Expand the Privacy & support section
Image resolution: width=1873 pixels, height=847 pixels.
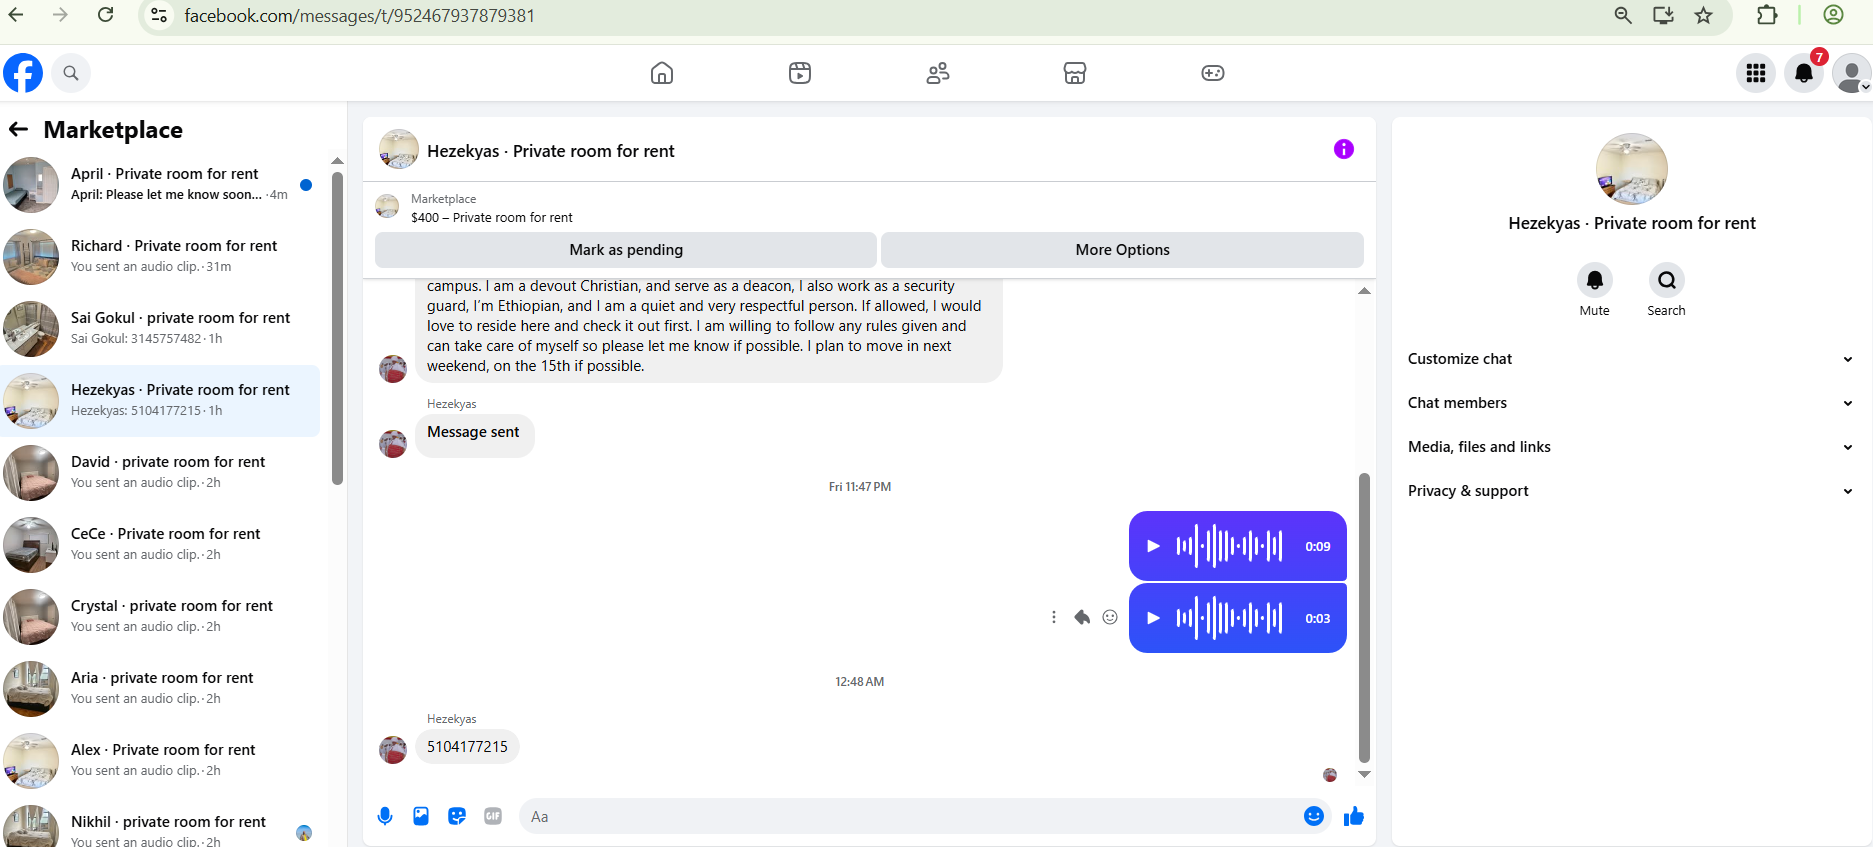tap(1631, 491)
